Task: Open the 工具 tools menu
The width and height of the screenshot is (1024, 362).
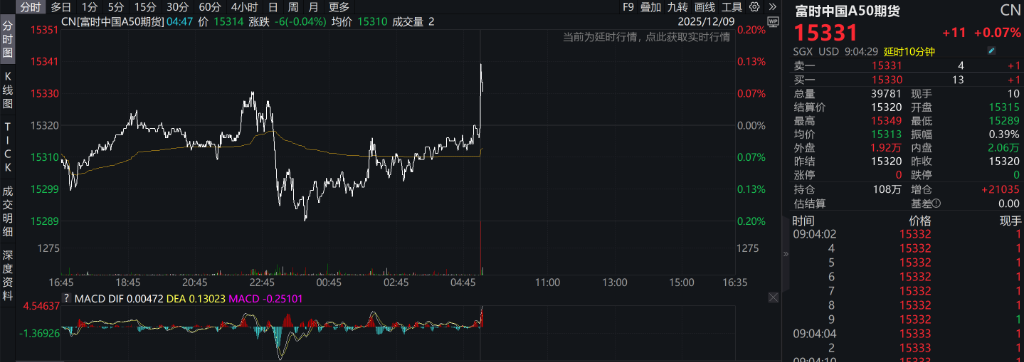Action: click(x=731, y=7)
